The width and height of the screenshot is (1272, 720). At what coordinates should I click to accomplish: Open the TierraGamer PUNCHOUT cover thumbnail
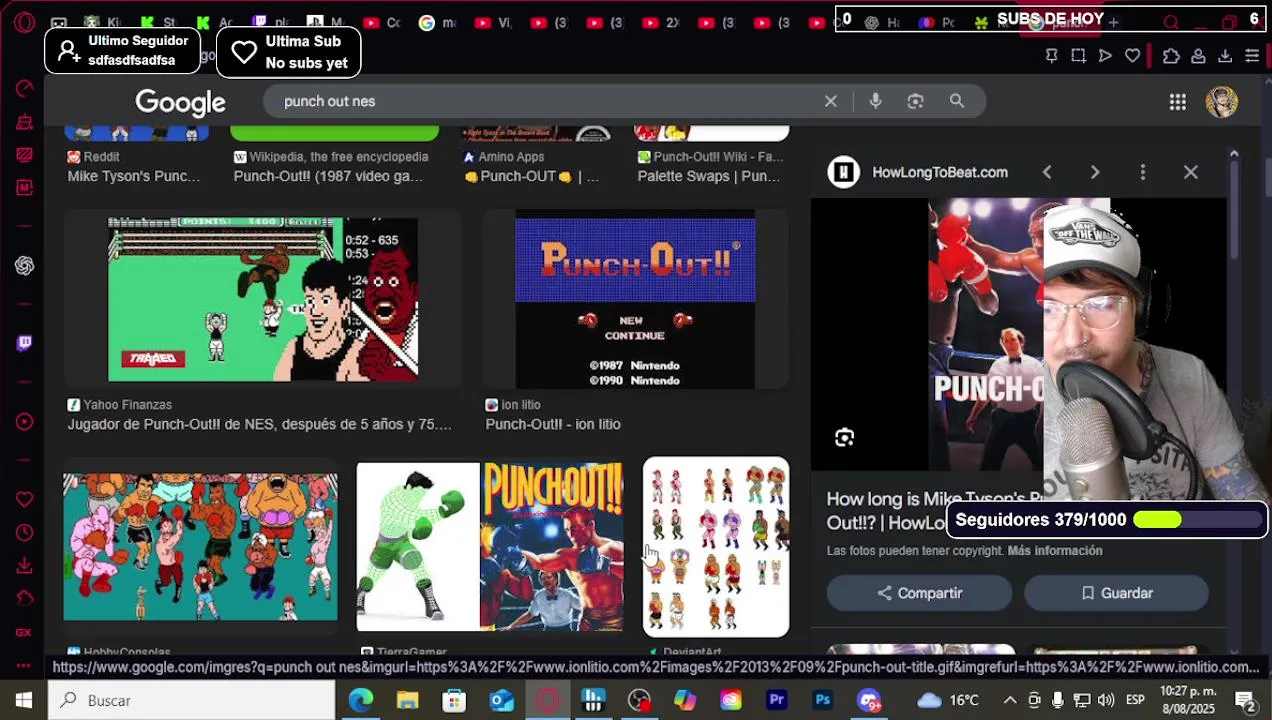pos(490,547)
